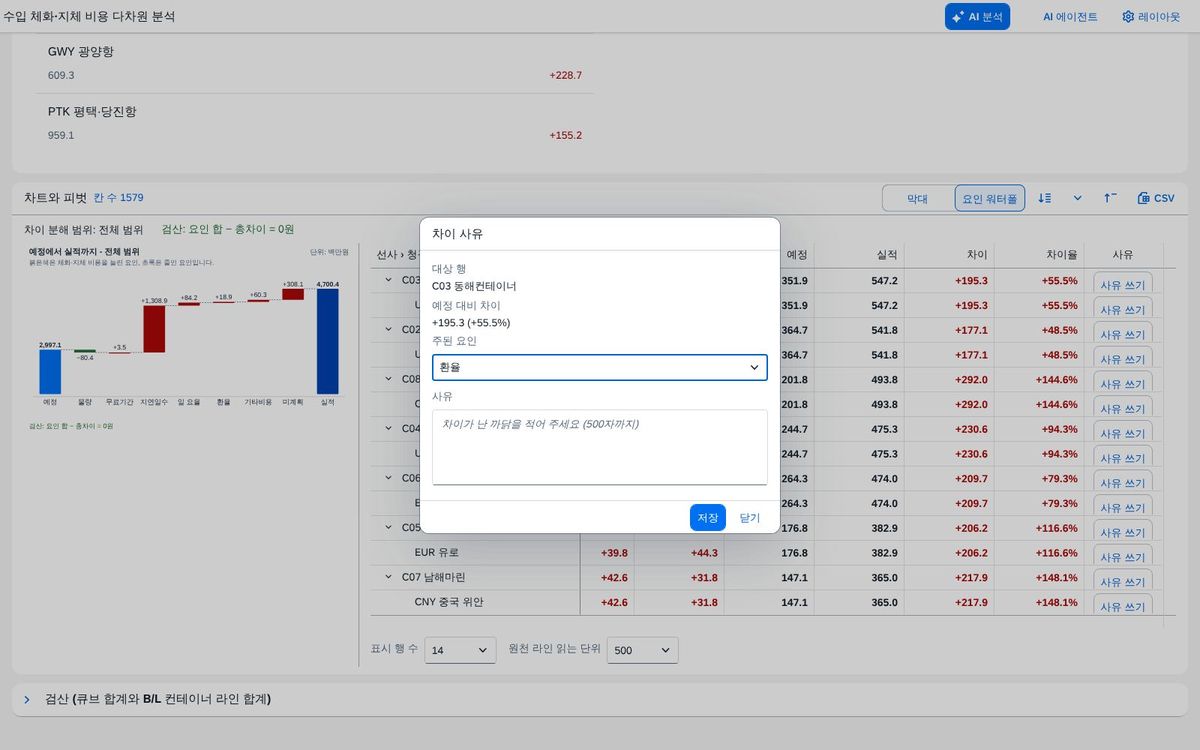Click the CNY 중국 위안 row label

pyautogui.click(x=450, y=603)
